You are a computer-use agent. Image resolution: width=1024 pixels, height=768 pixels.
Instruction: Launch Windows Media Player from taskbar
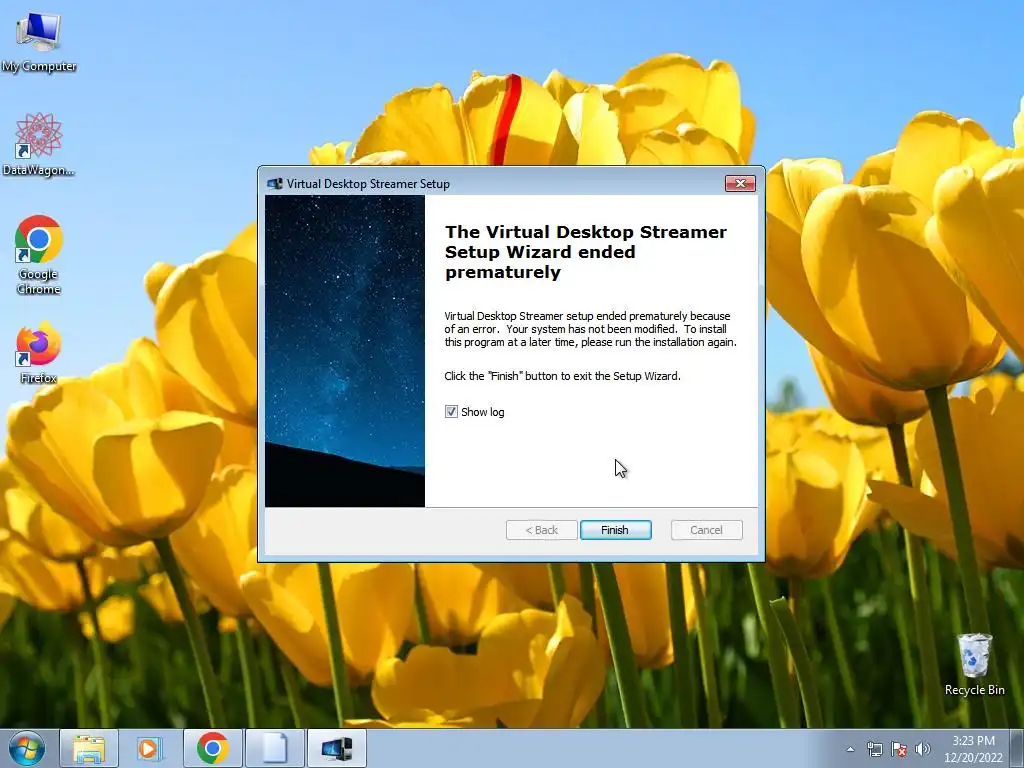pyautogui.click(x=150, y=748)
